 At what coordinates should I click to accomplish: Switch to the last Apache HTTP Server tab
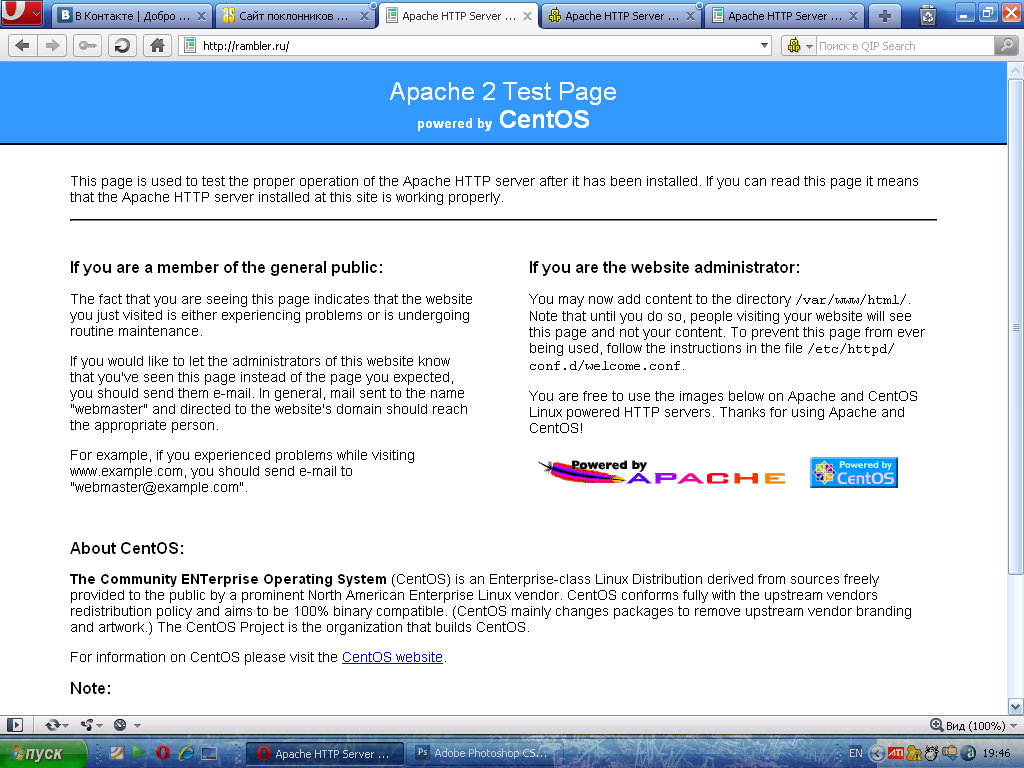coord(784,16)
